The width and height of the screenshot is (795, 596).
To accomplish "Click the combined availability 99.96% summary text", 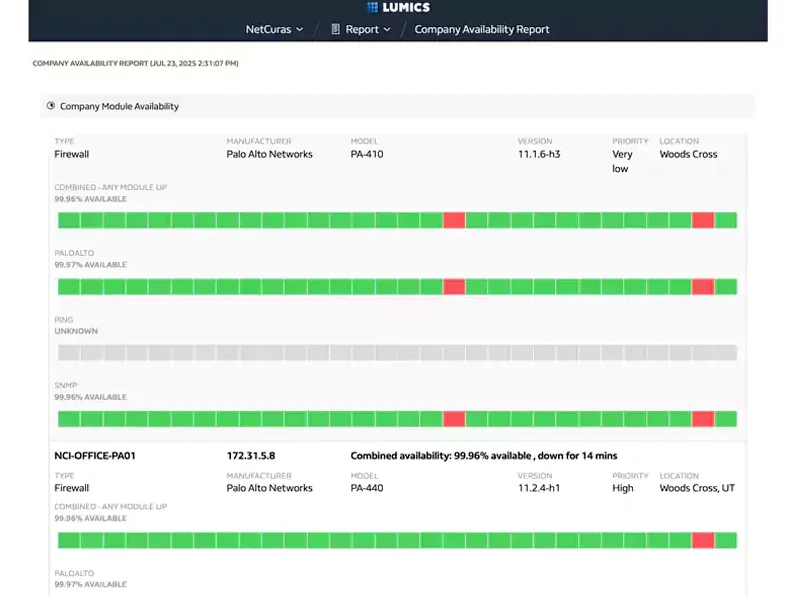I will (484, 456).
